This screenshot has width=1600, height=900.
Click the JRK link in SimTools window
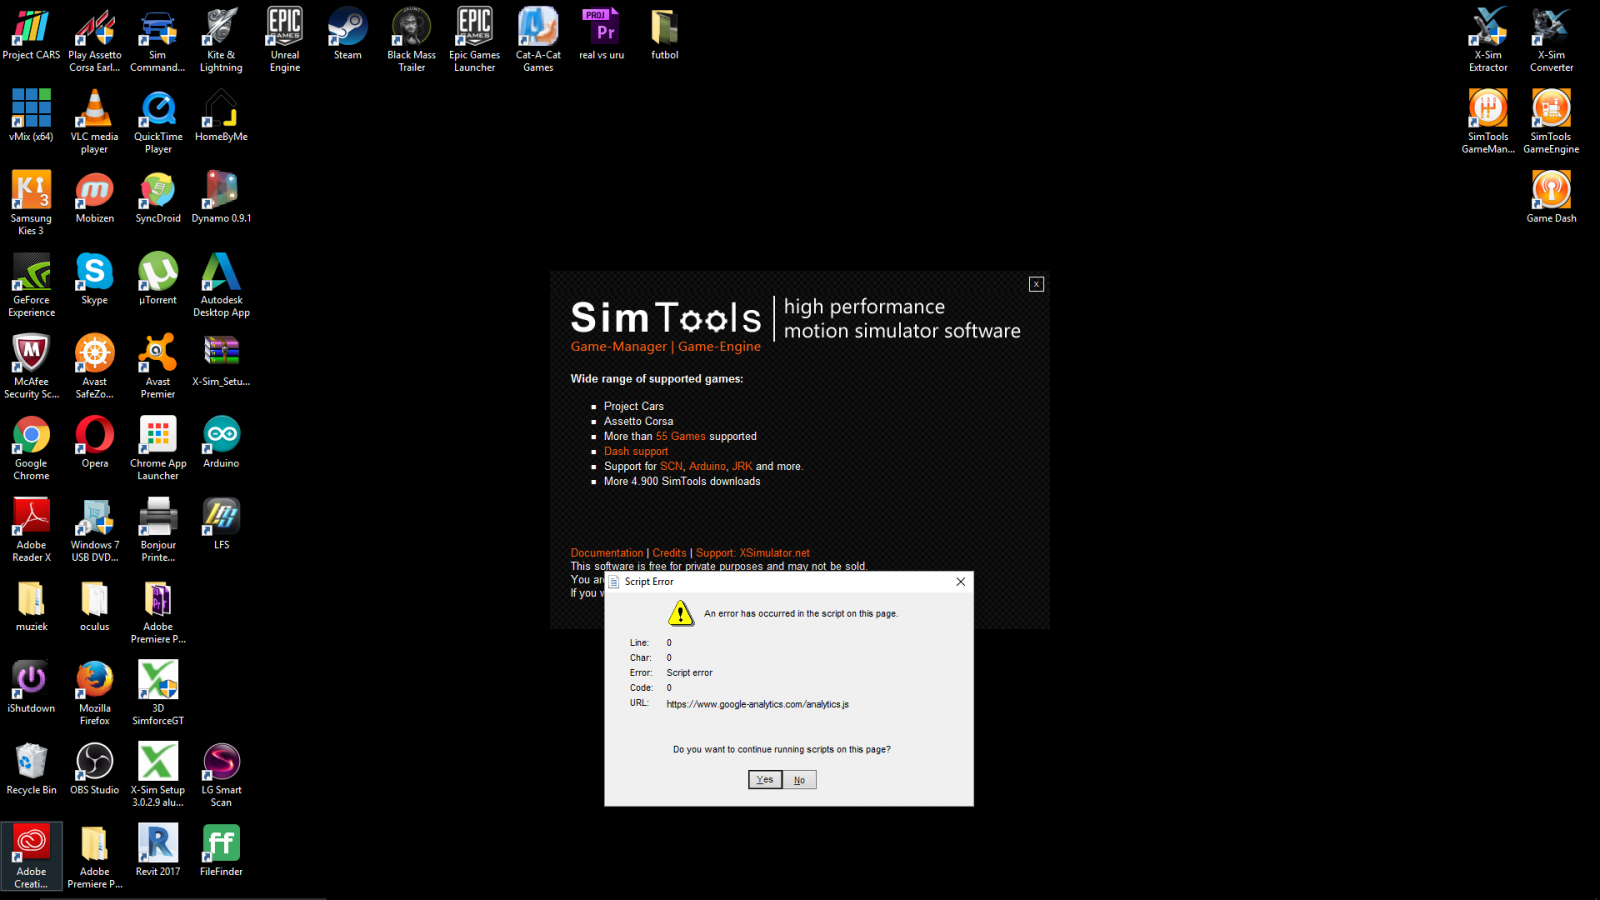tap(742, 467)
